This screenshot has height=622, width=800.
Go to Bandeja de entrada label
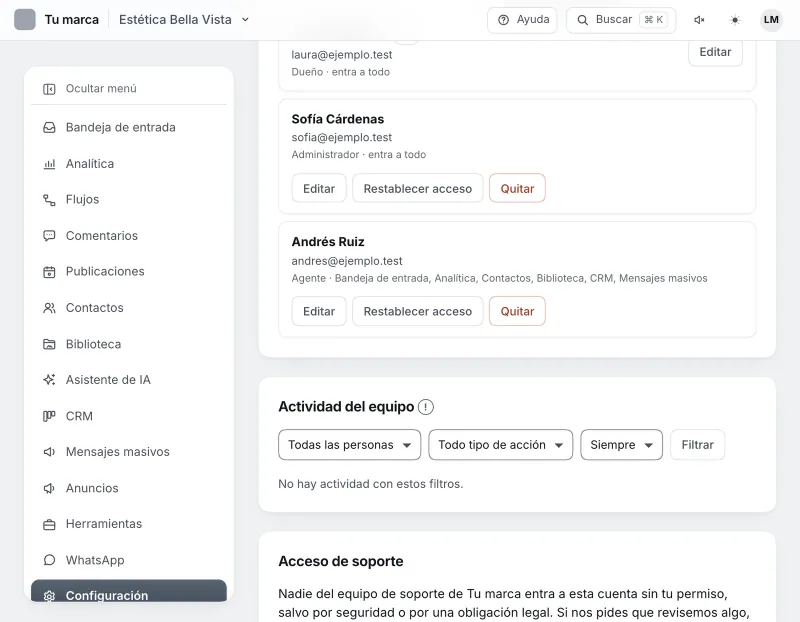120,128
